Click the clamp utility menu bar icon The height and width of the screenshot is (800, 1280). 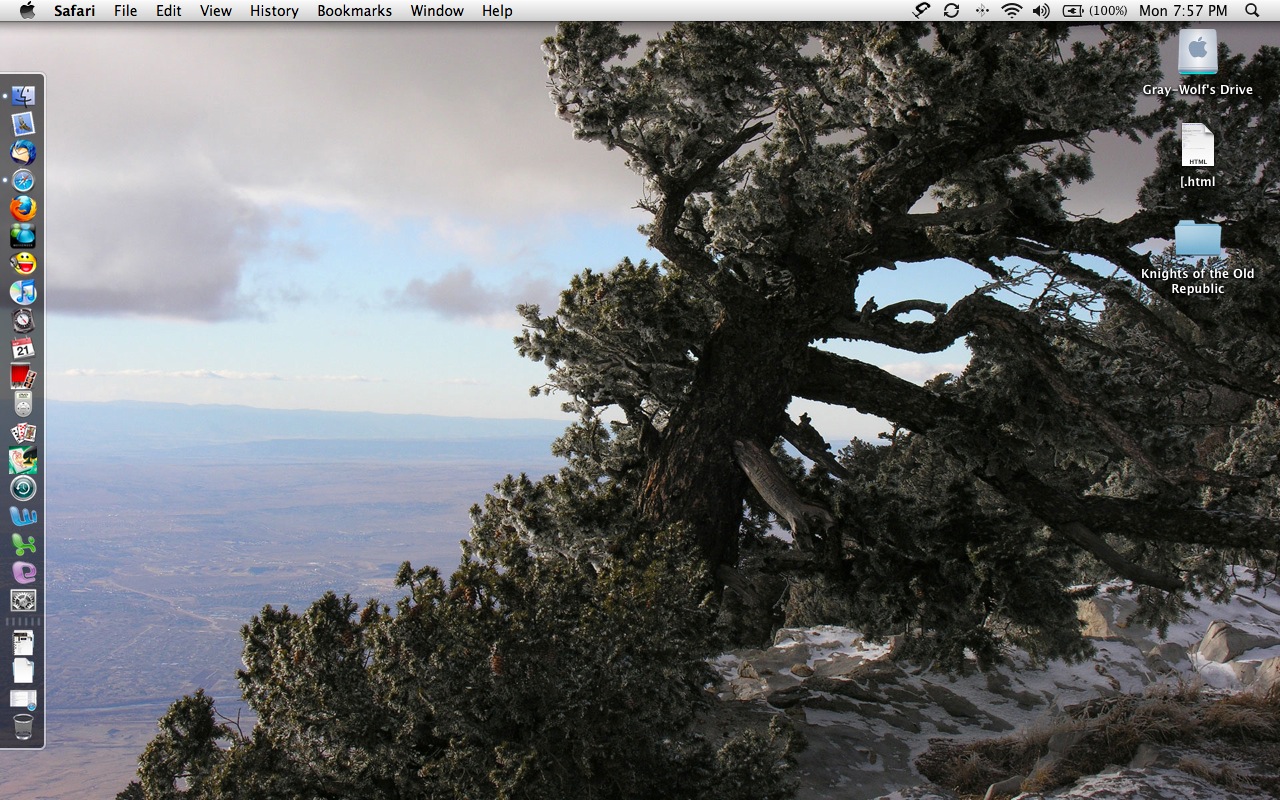tap(922, 11)
